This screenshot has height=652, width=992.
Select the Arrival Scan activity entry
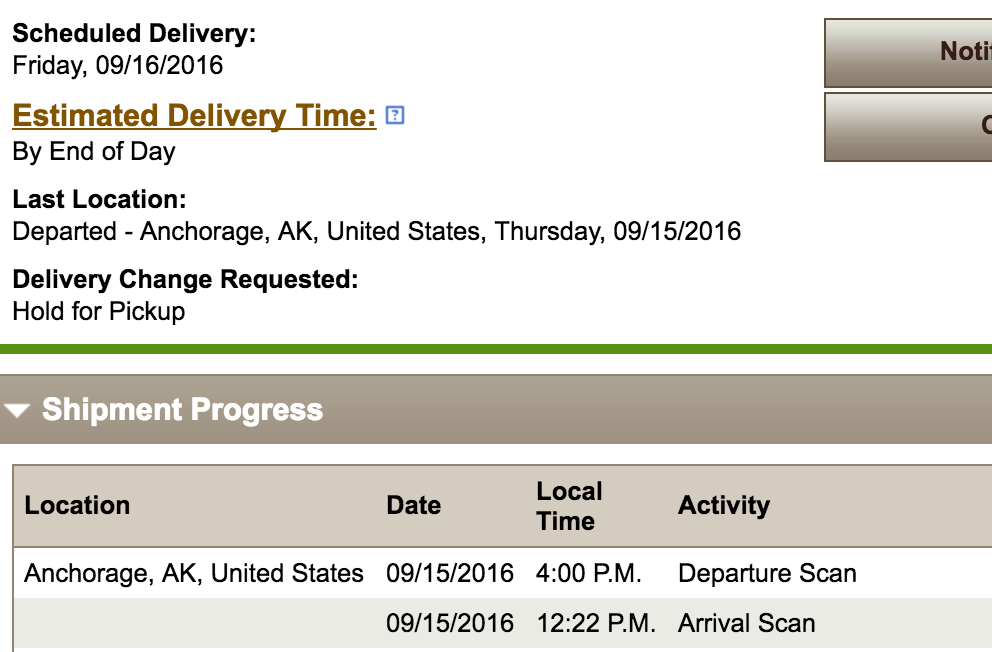[746, 623]
